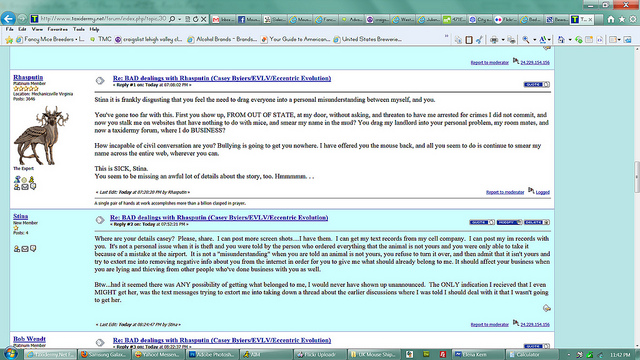
Task: Click Modify button on Stina's reply
Action: pos(509,222)
